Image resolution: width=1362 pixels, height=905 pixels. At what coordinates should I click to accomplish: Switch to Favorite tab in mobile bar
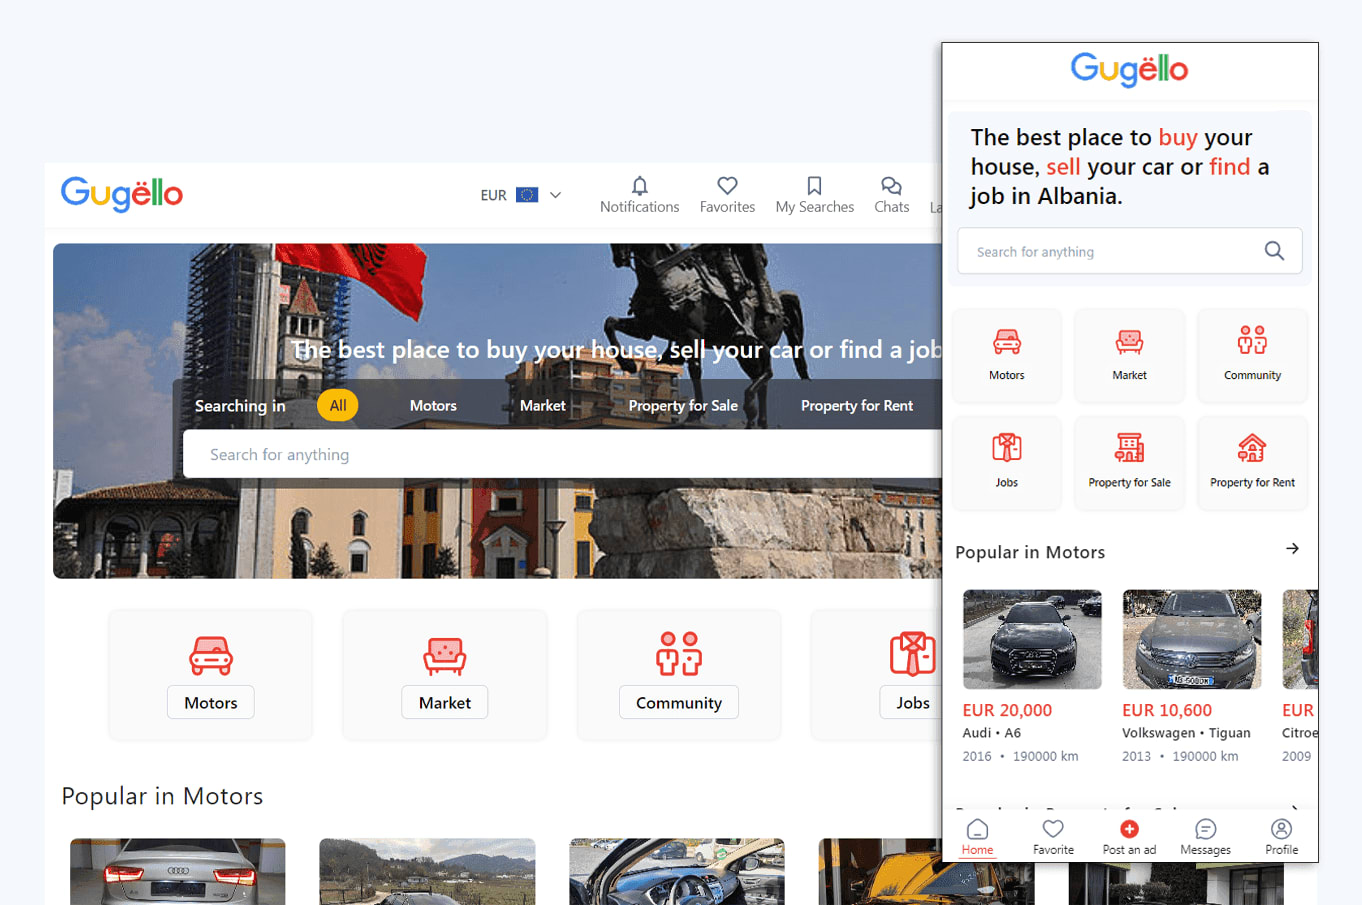(1053, 836)
